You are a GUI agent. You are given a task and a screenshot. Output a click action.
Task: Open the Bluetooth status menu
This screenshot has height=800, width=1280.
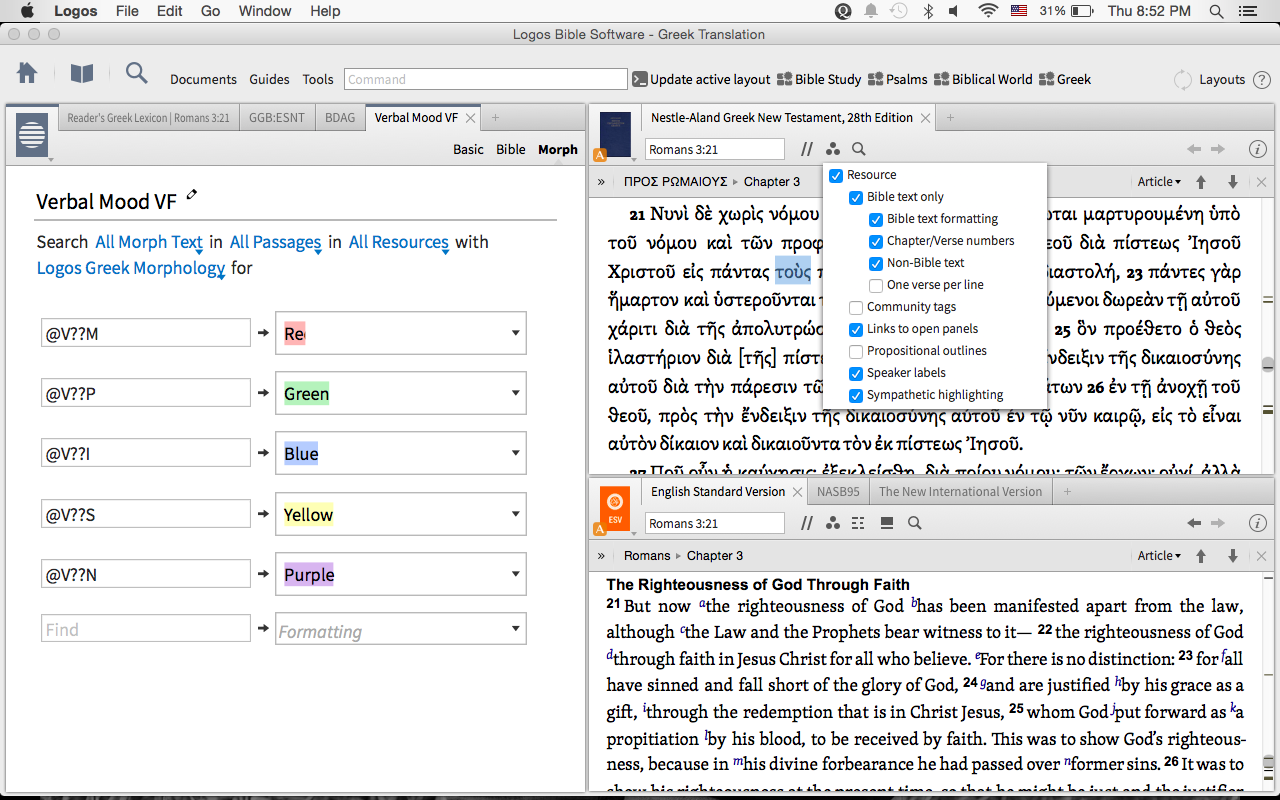click(x=927, y=11)
